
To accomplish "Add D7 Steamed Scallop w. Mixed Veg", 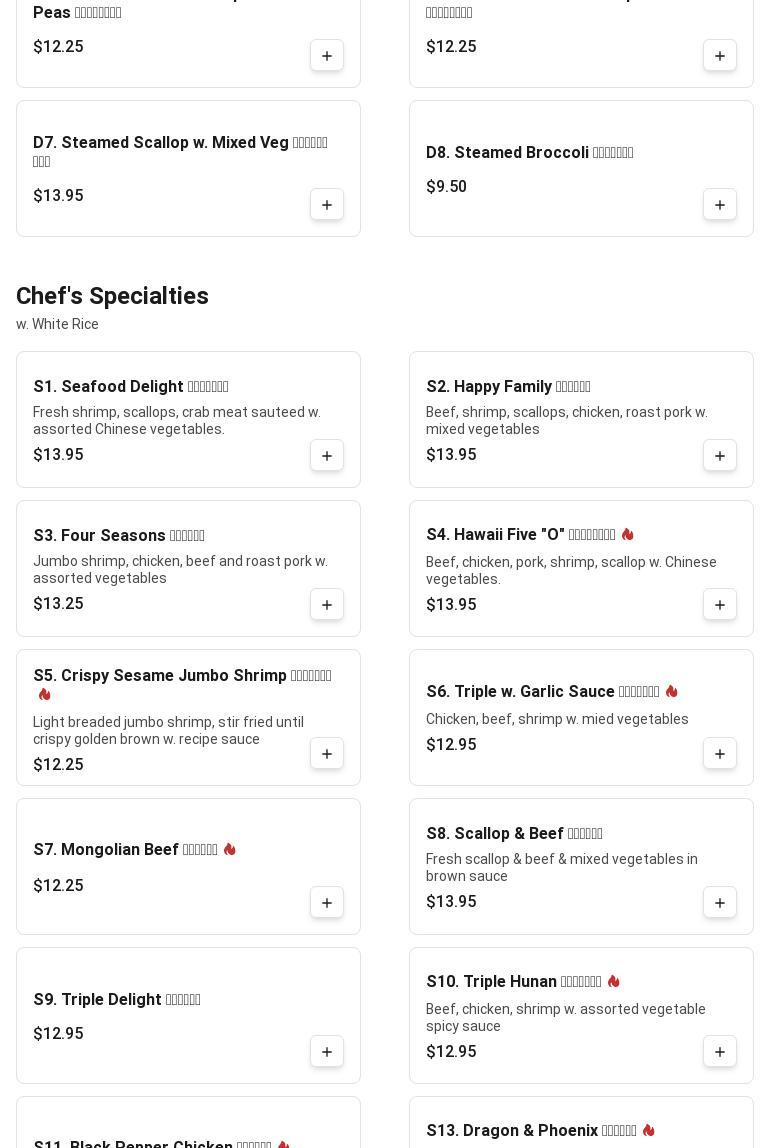I will pos(326,204).
